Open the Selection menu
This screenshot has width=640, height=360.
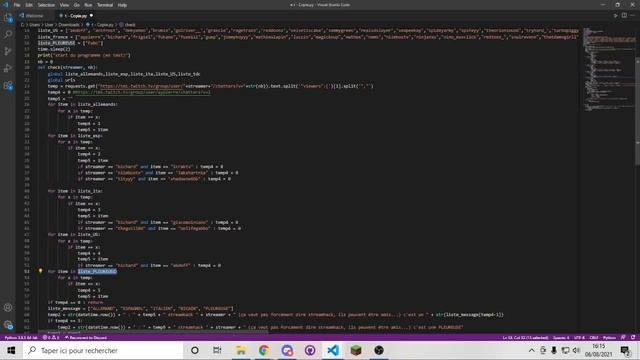tap(46, 5)
